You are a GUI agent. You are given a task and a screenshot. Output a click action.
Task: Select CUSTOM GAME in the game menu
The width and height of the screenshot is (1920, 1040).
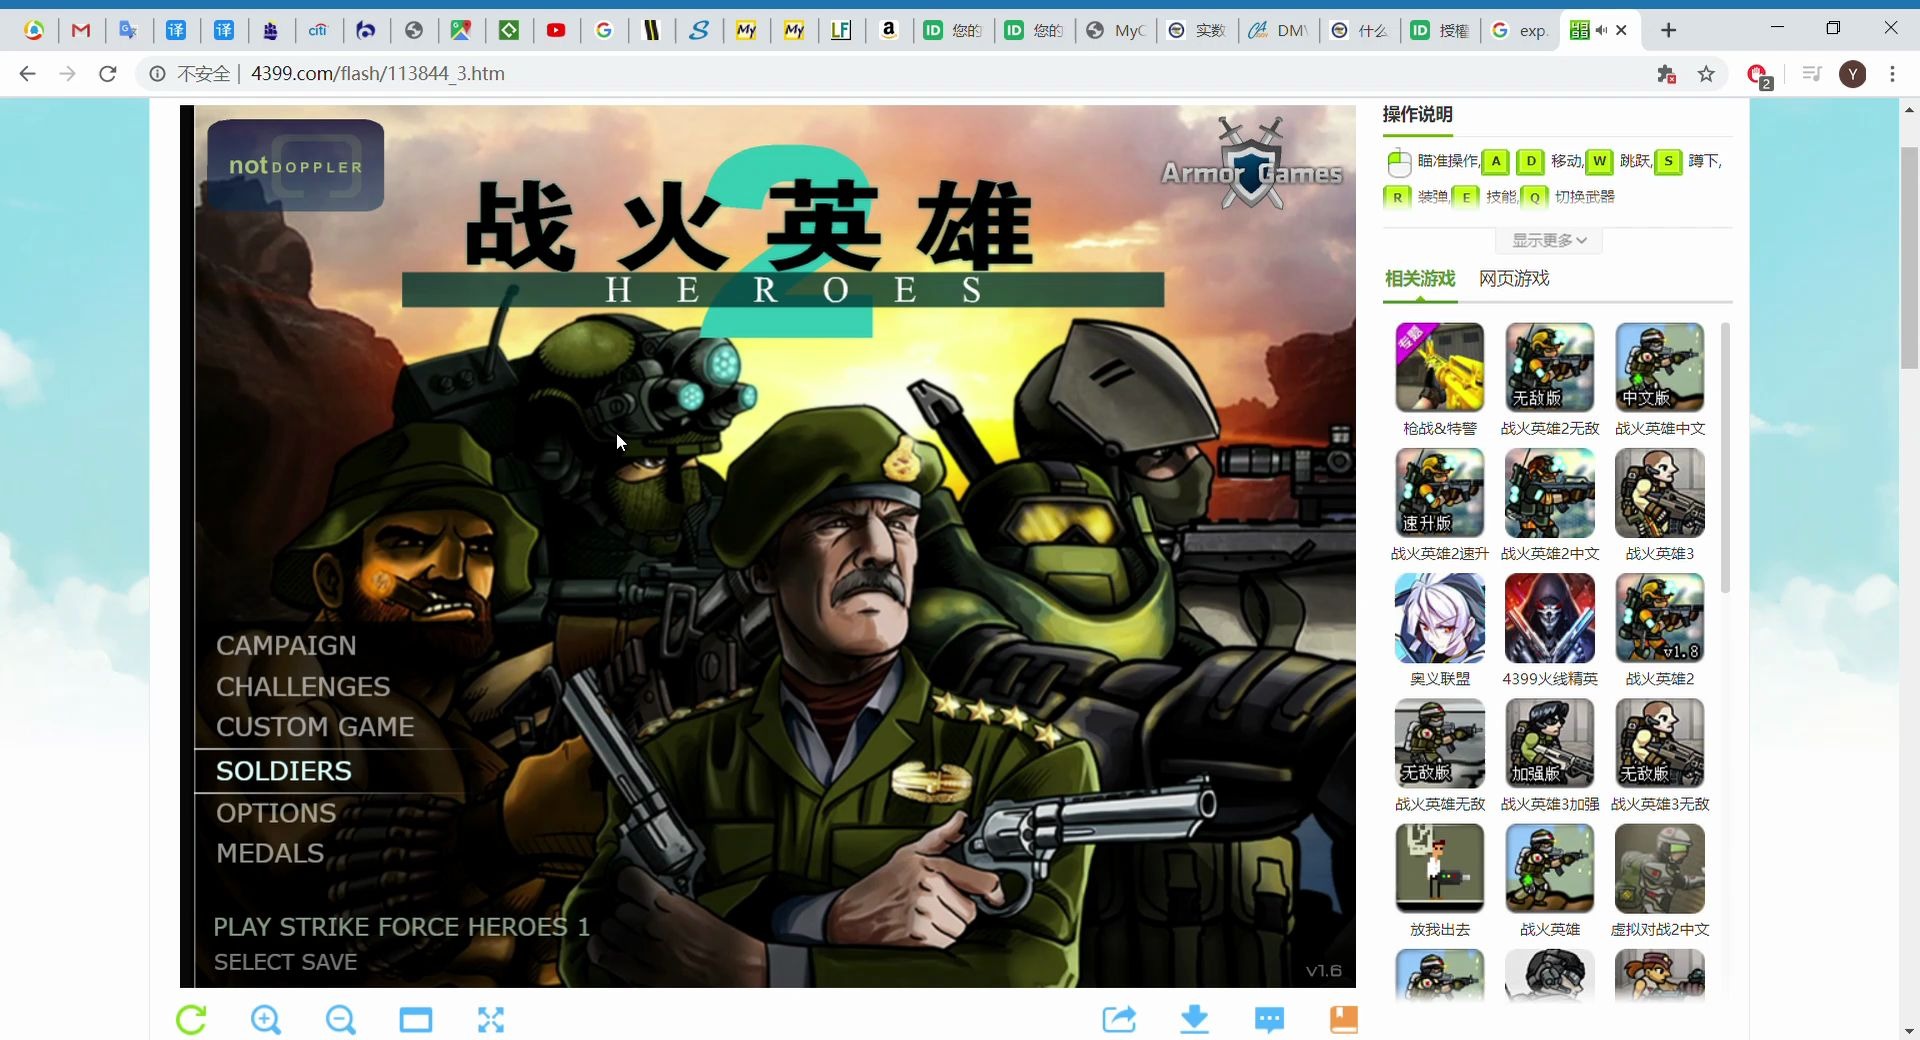pos(315,726)
